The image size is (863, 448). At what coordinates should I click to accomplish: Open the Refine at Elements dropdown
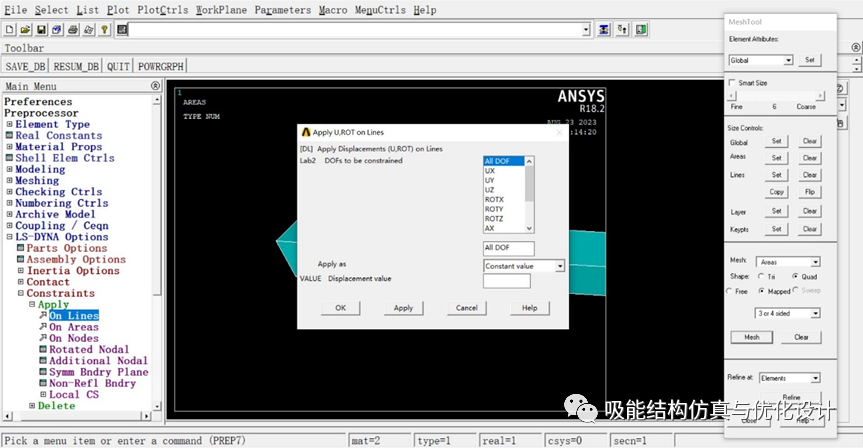(816, 378)
